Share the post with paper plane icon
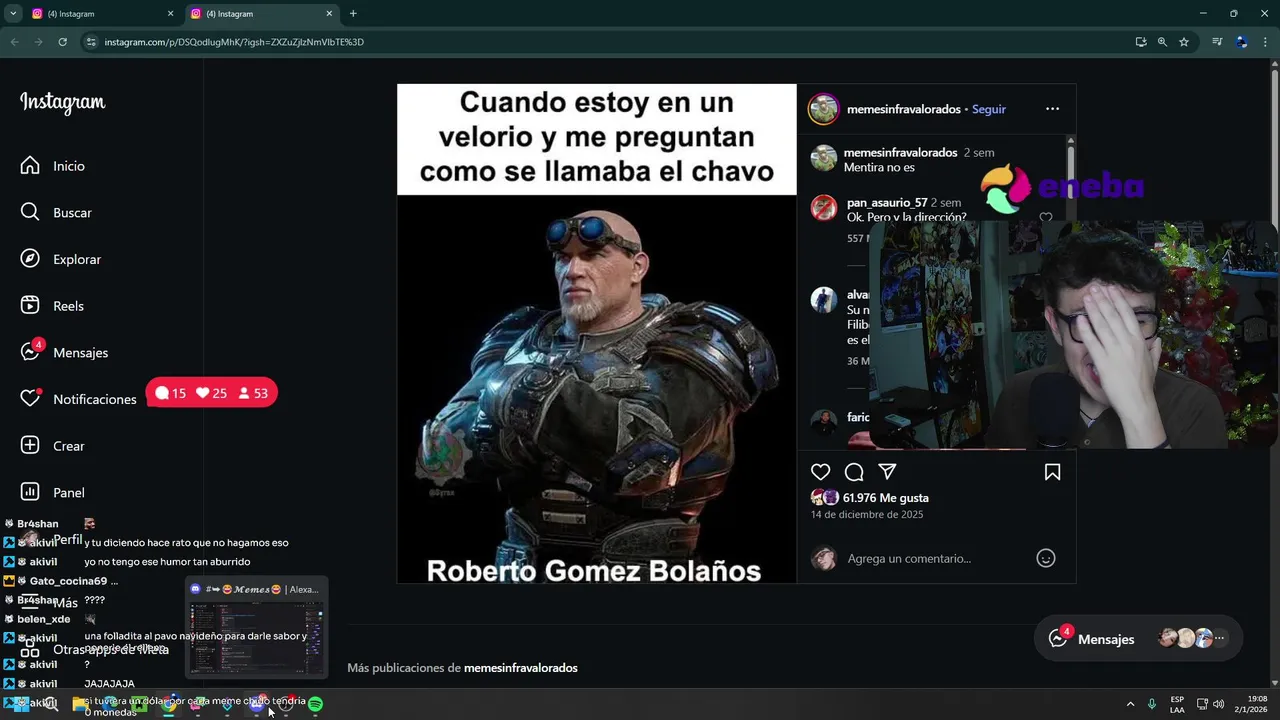 tap(887, 472)
